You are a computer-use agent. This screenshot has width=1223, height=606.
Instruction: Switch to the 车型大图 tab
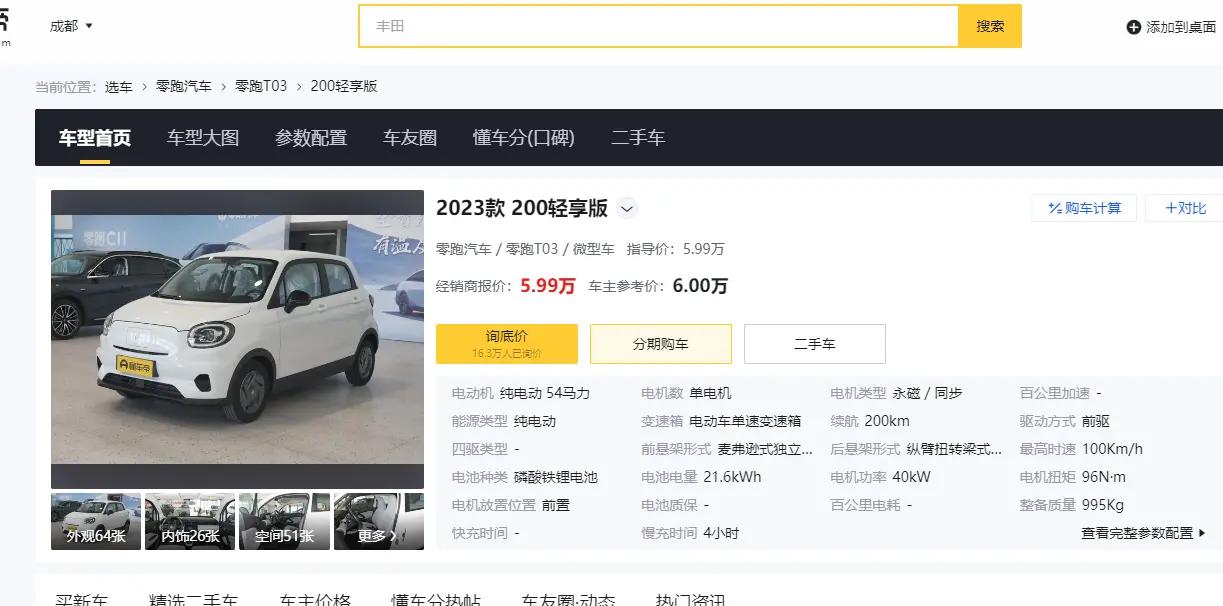point(202,138)
